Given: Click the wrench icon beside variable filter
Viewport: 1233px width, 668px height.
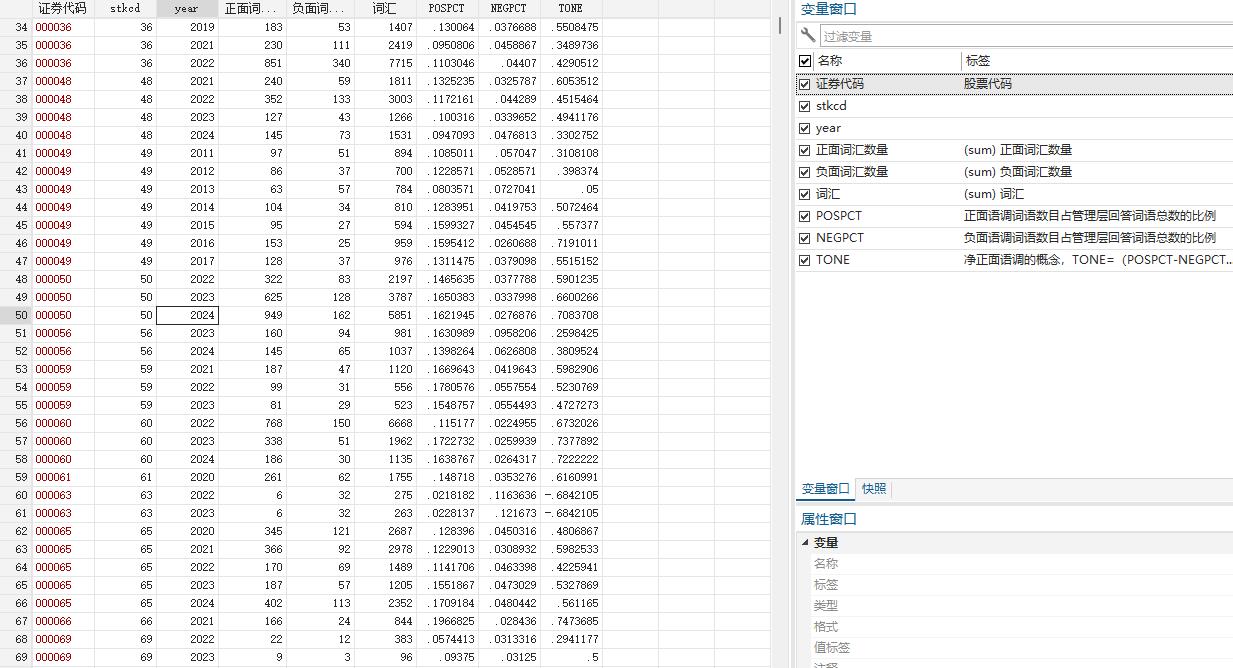Looking at the screenshot, I should [x=808, y=36].
